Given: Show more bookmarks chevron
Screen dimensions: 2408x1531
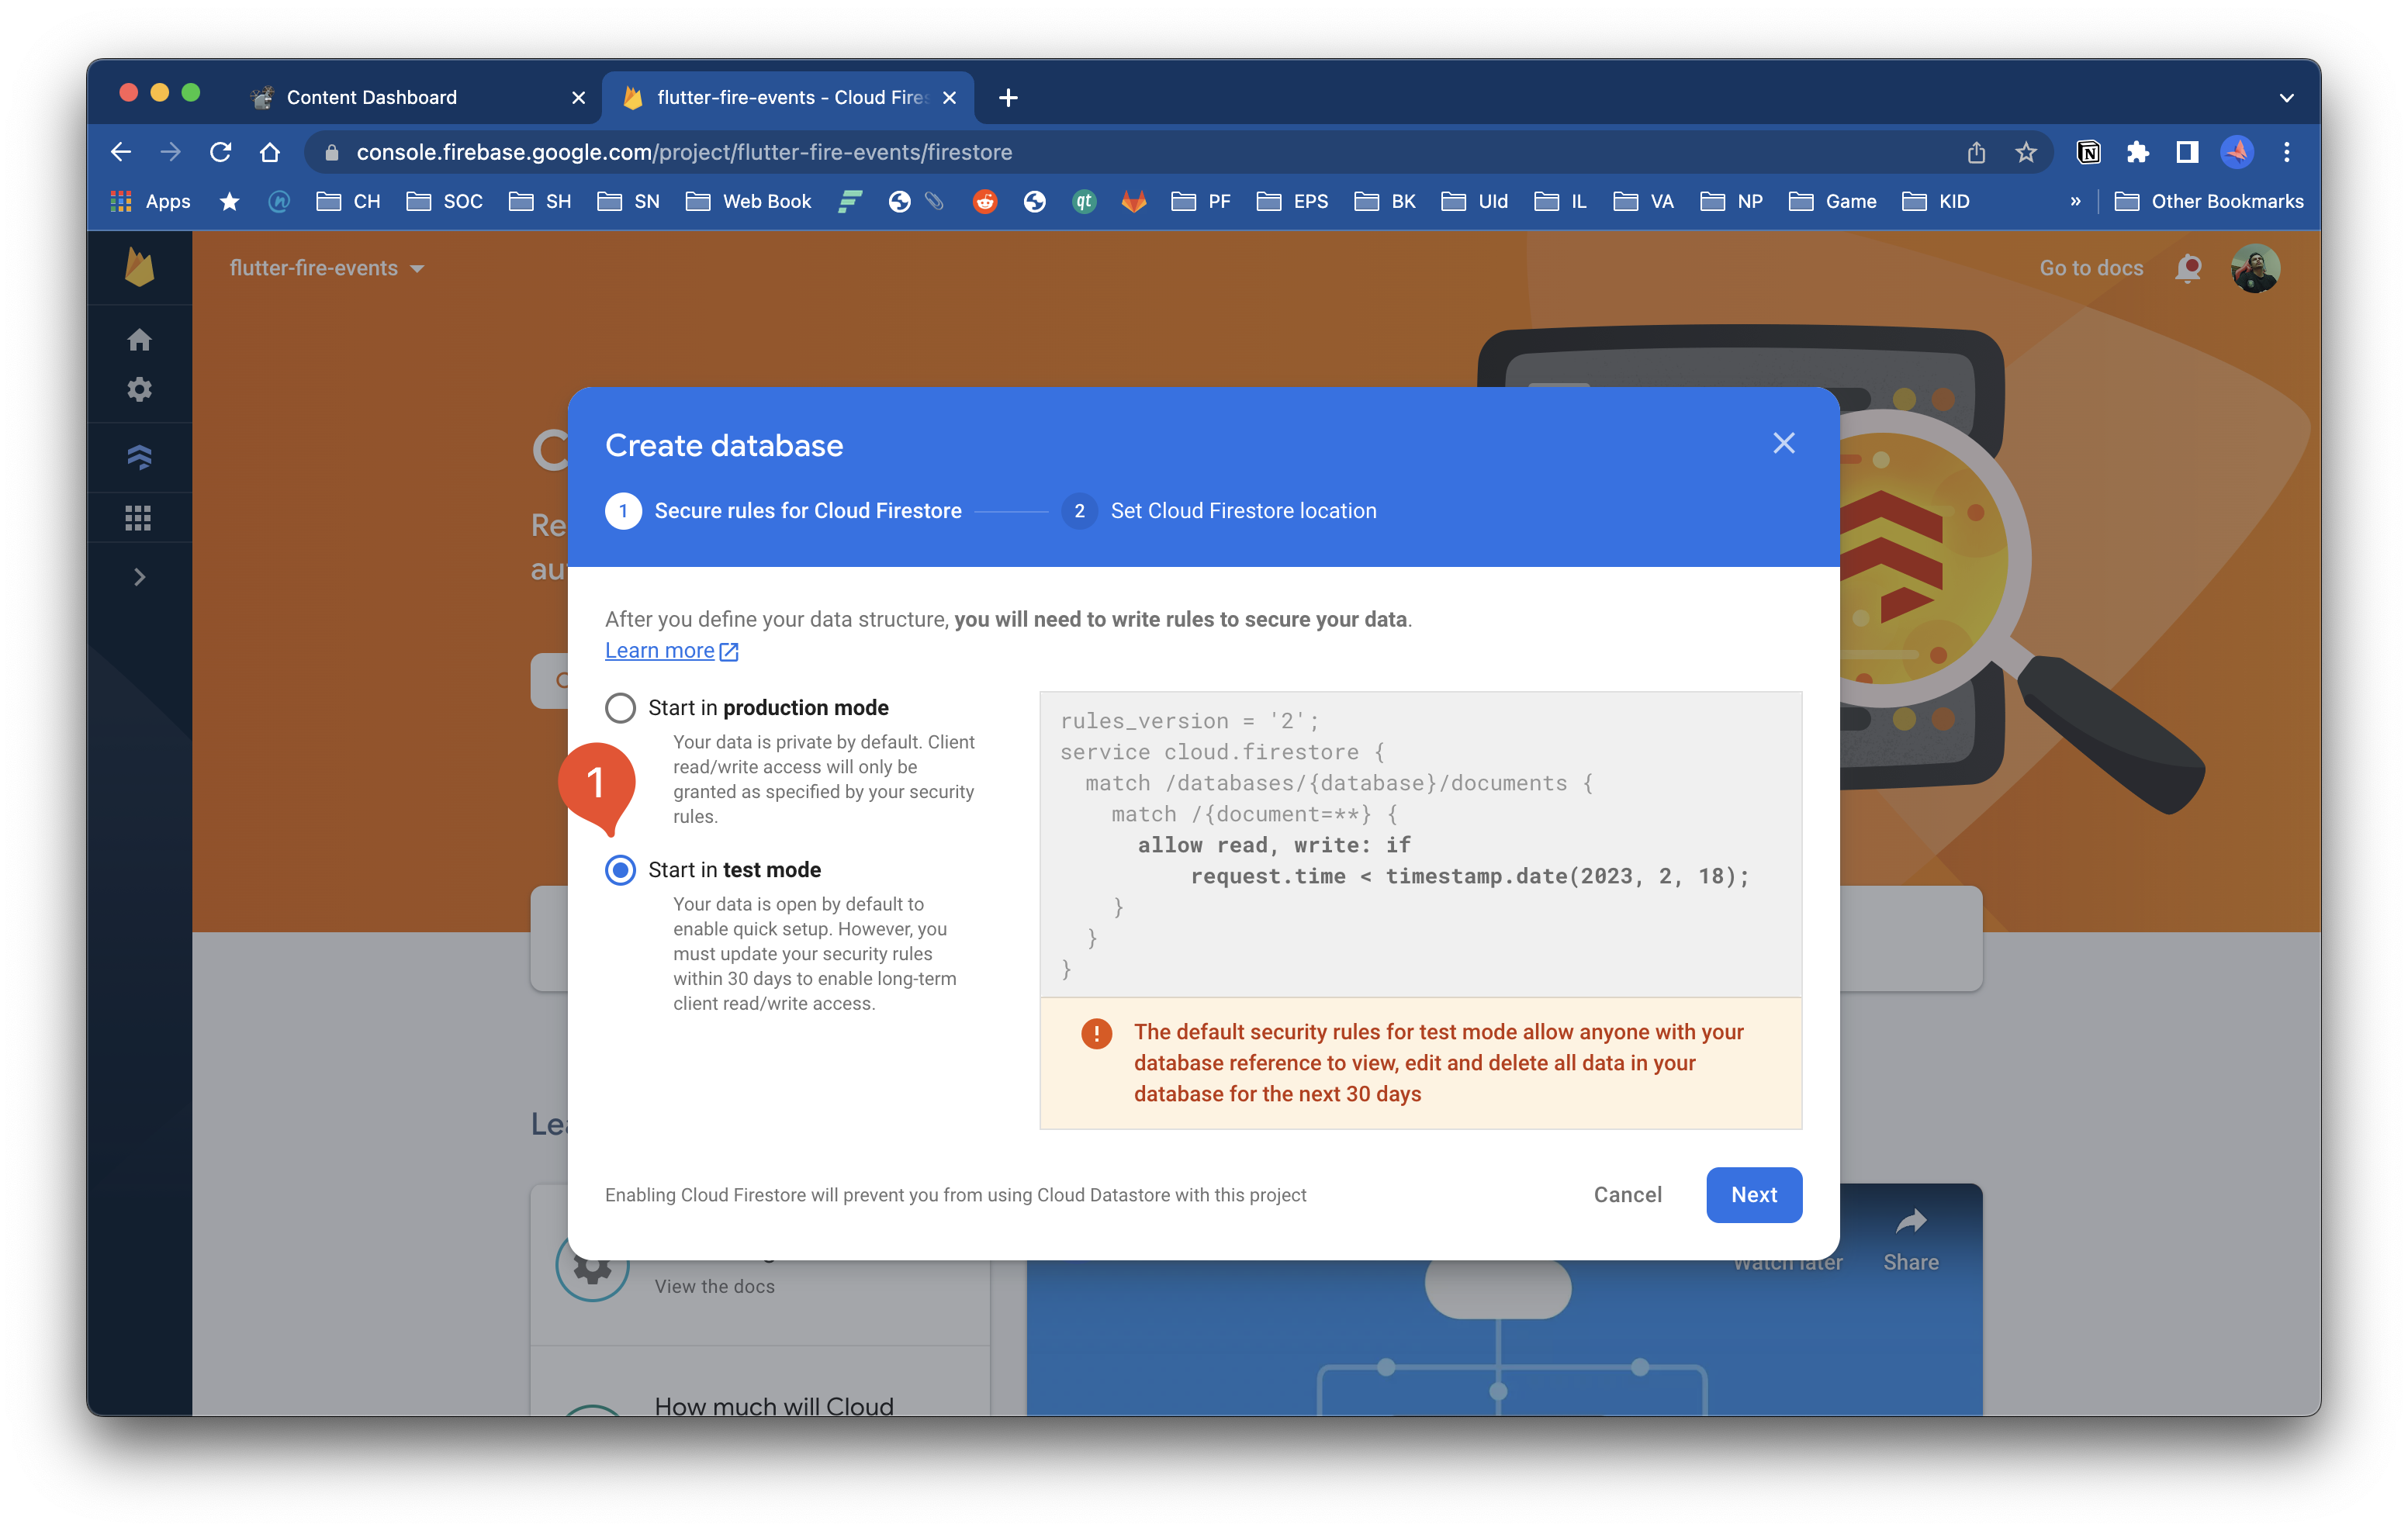Looking at the screenshot, I should 2075,202.
